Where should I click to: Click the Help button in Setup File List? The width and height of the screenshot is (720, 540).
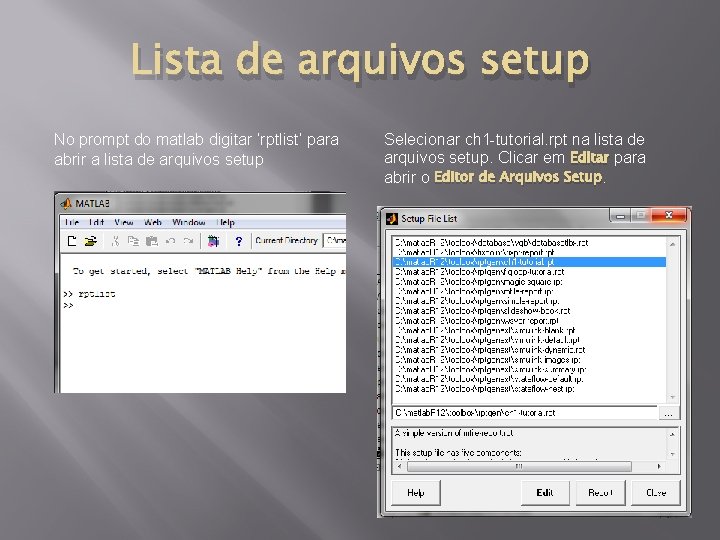(x=416, y=493)
